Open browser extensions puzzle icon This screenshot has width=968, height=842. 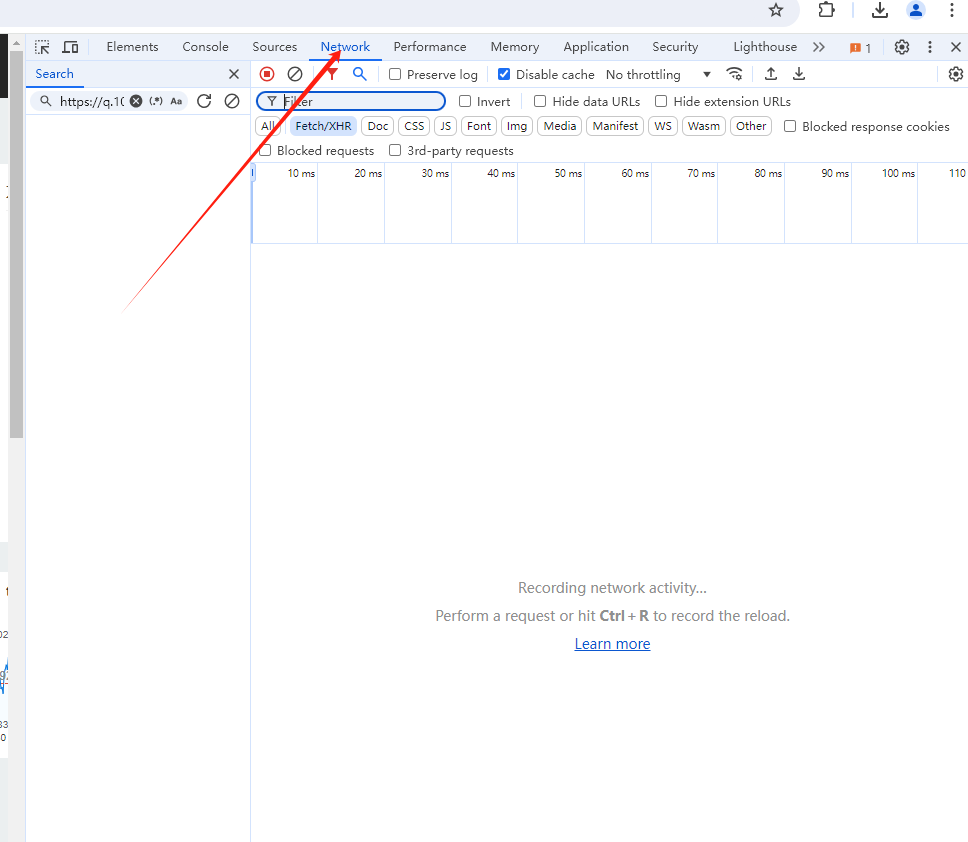pos(826,10)
